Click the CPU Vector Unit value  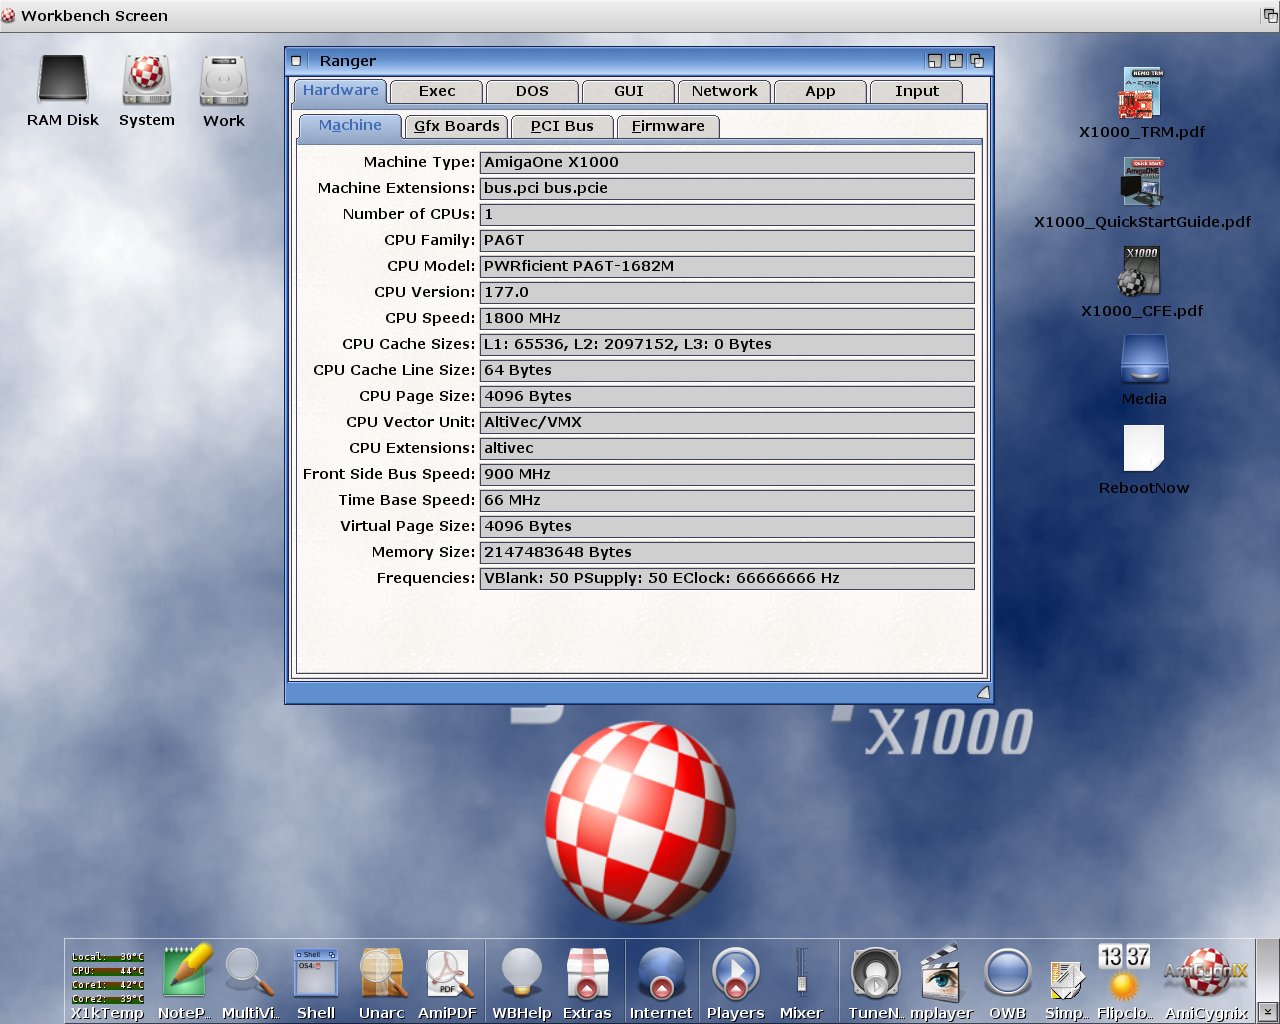point(727,422)
